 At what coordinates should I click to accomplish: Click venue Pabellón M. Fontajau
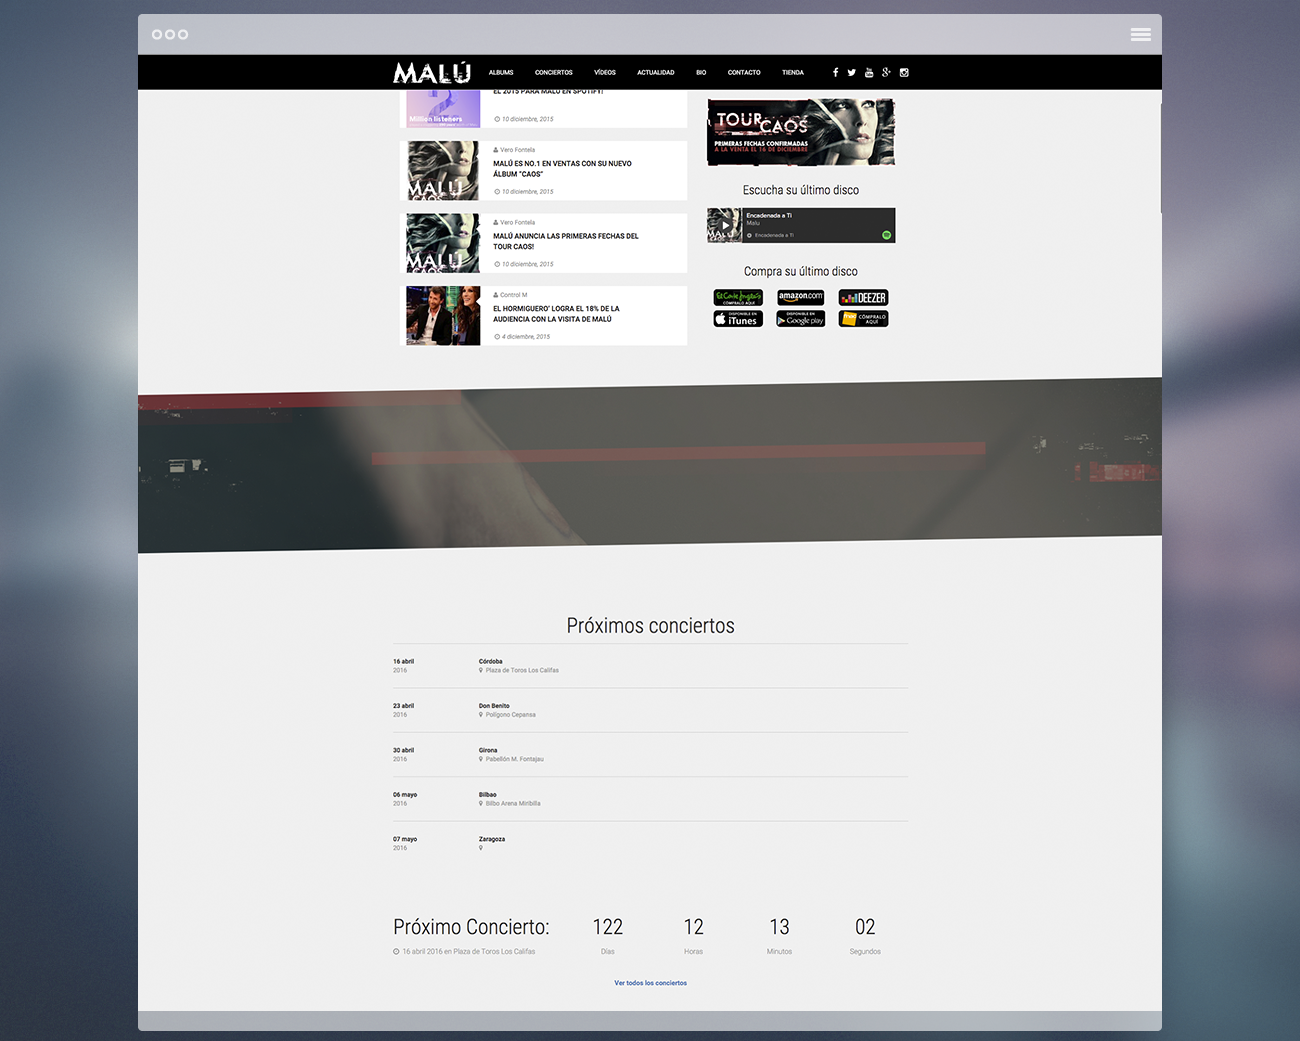tap(515, 759)
